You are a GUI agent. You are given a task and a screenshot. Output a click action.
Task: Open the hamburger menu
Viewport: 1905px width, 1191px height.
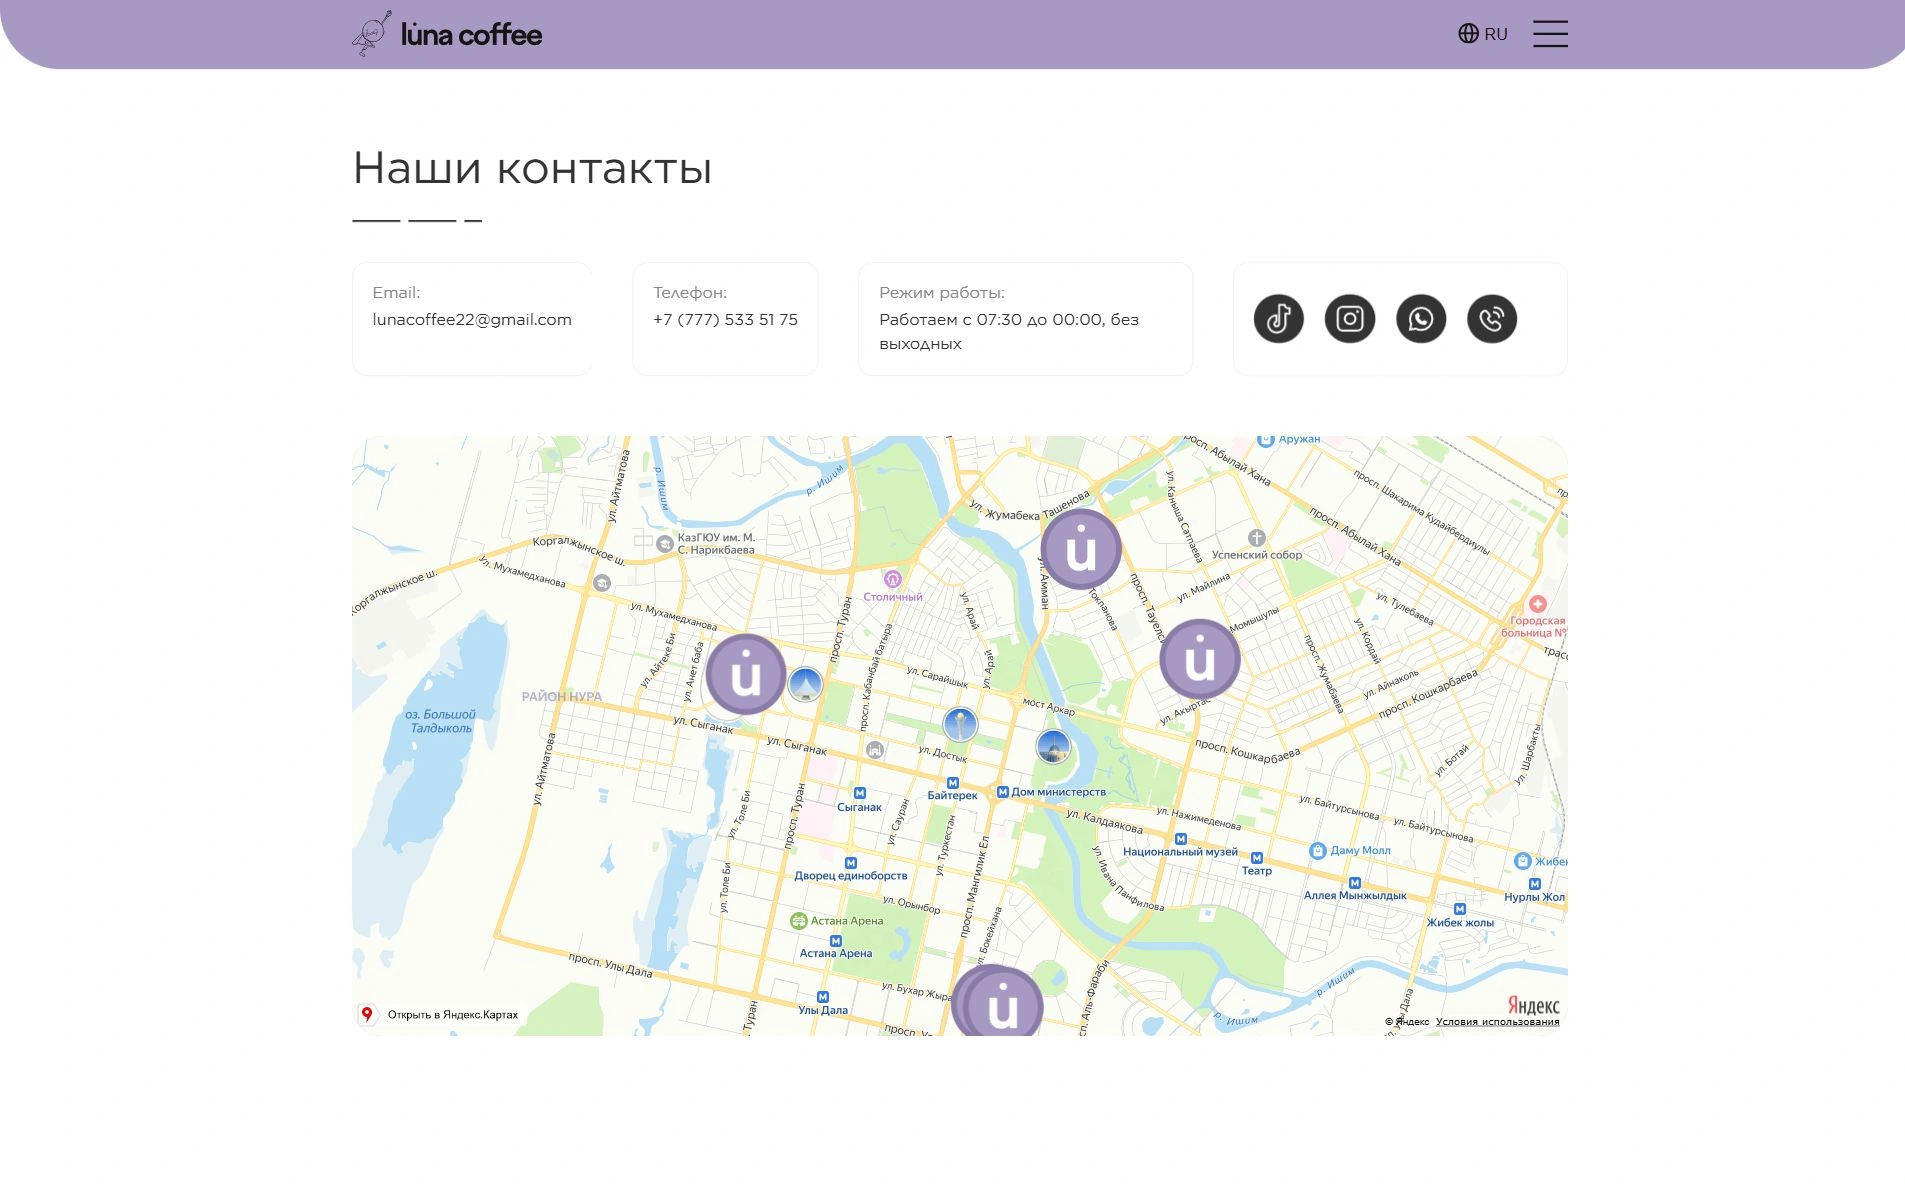(x=1550, y=34)
